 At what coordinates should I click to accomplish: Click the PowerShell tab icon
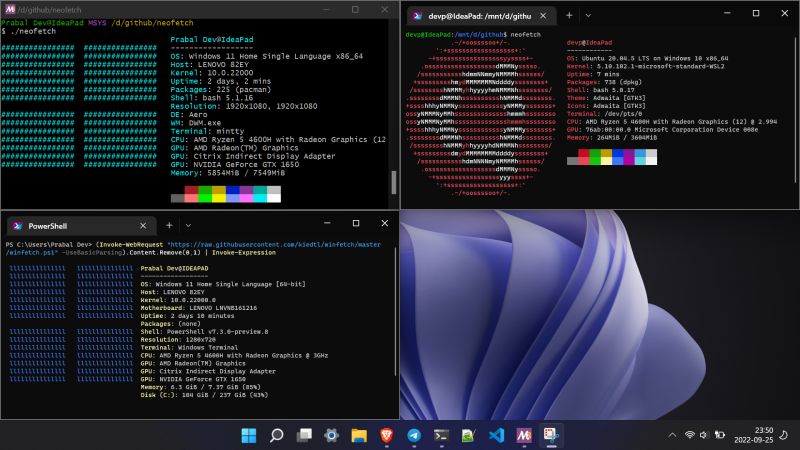[x=18, y=226]
